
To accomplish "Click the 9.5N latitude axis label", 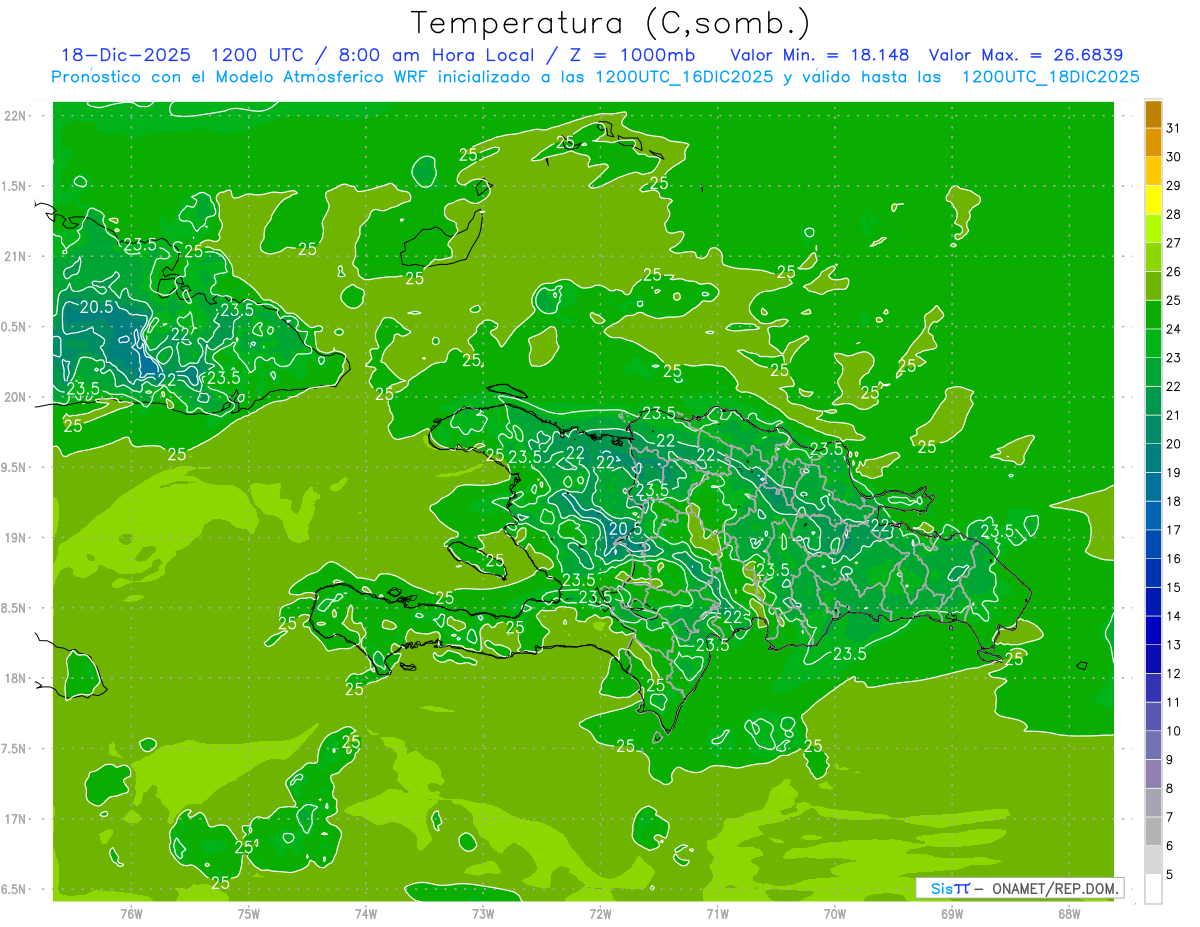I will 15,468.
